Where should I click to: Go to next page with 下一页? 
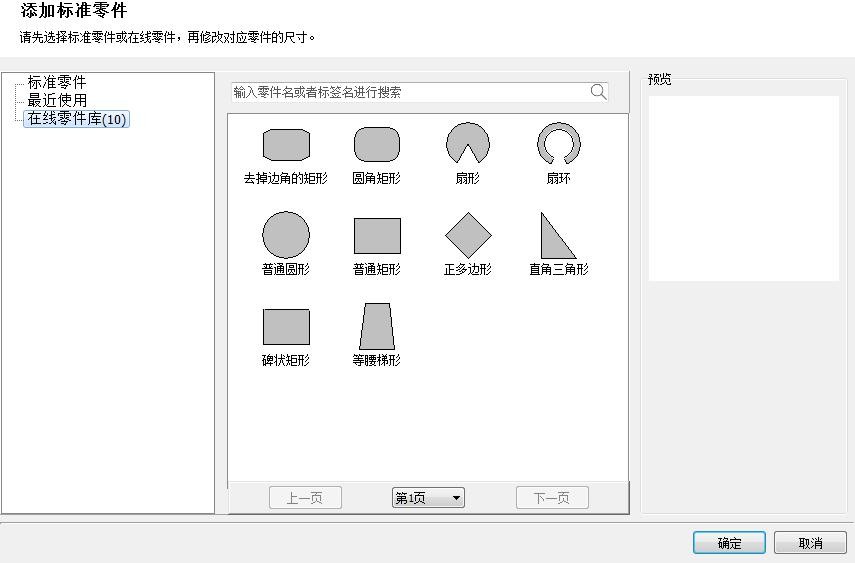coord(552,498)
